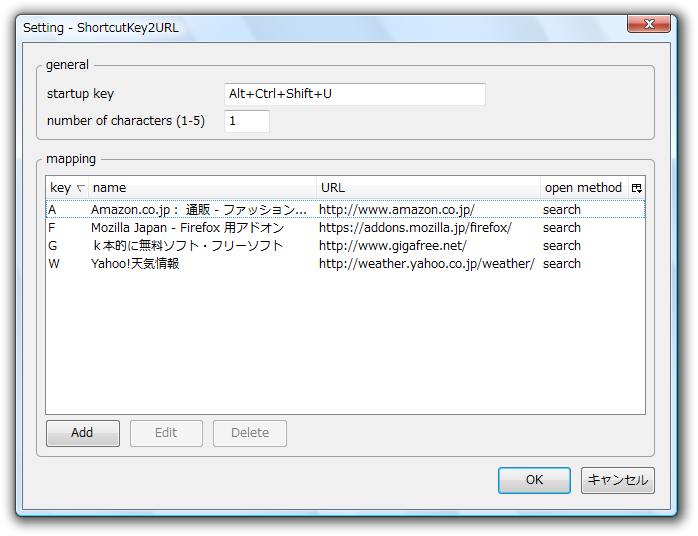The height and width of the screenshot is (536, 698).
Task: Close the Setting - ShortcutKey2URL window
Action: tap(649, 24)
